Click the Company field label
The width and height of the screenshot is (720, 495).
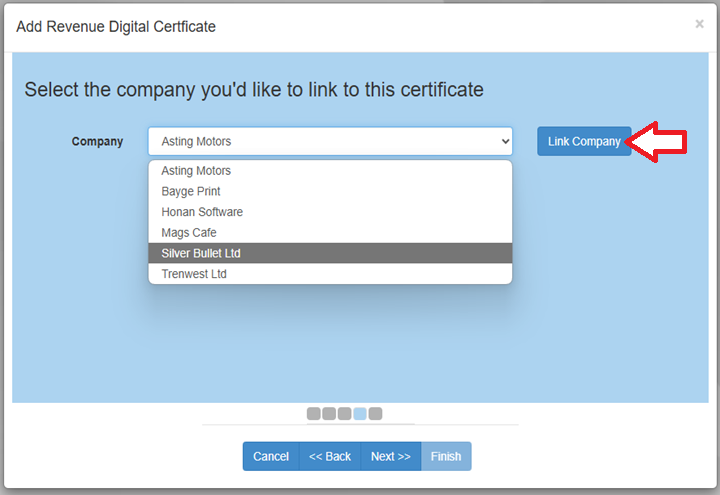(x=97, y=142)
